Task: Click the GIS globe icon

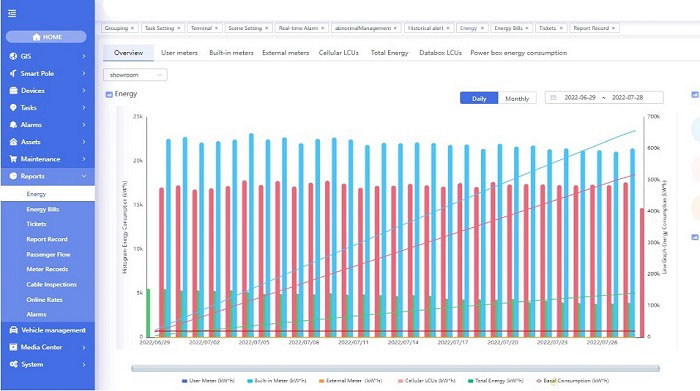Action: point(13,56)
